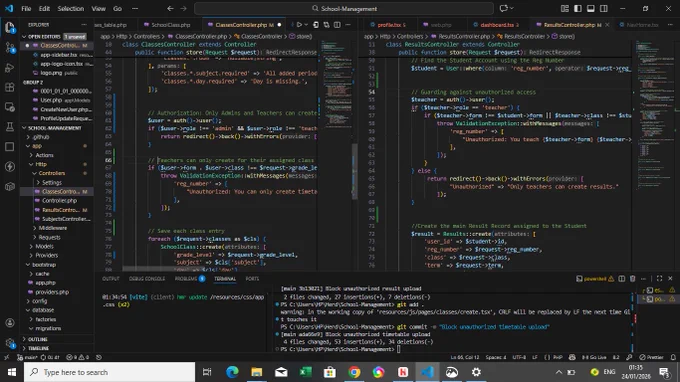680x382 pixels.
Task: Open Microsoft Edge from the taskbar
Action: click(x=232, y=372)
